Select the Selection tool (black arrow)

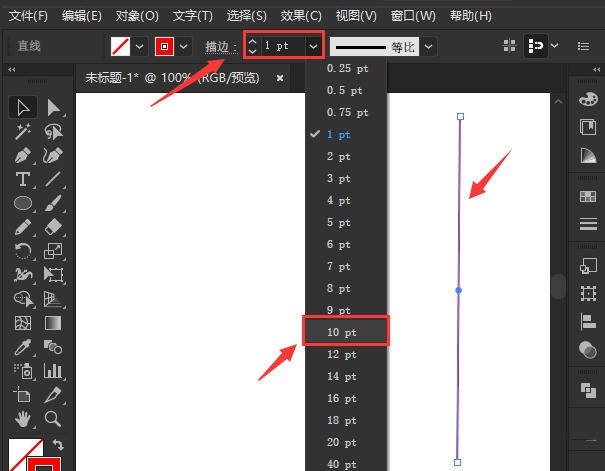pyautogui.click(x=23, y=108)
